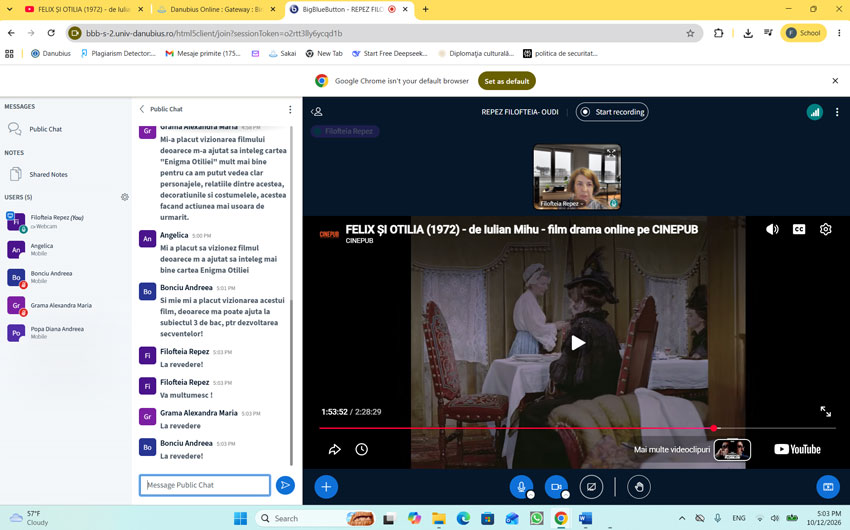Click the red playhead on the video timeline
850x530 pixels.
[x=714, y=428]
